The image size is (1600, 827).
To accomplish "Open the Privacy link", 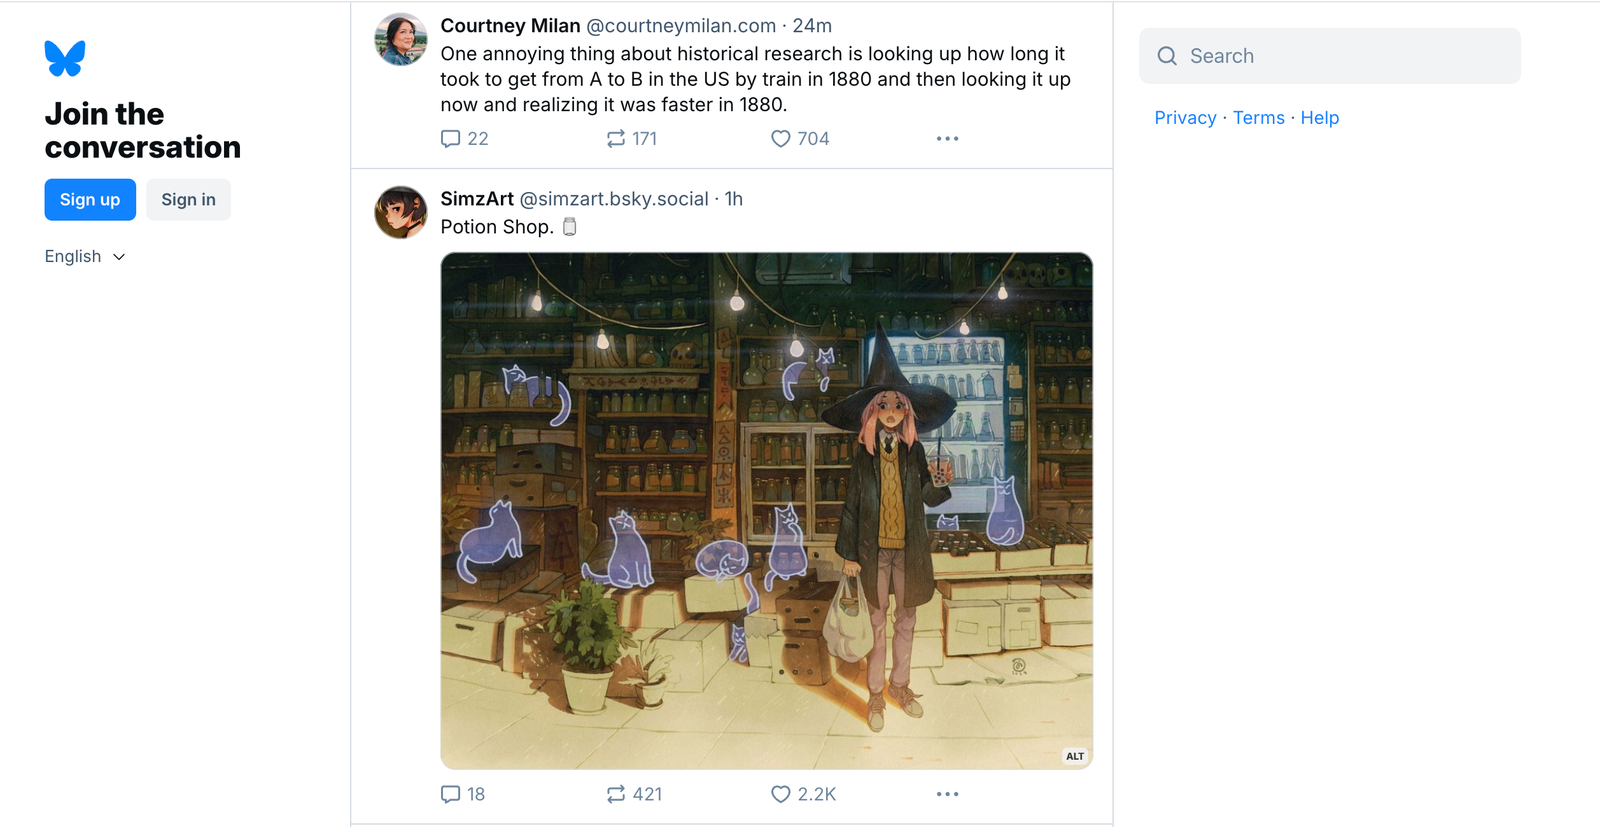I will click(1185, 118).
